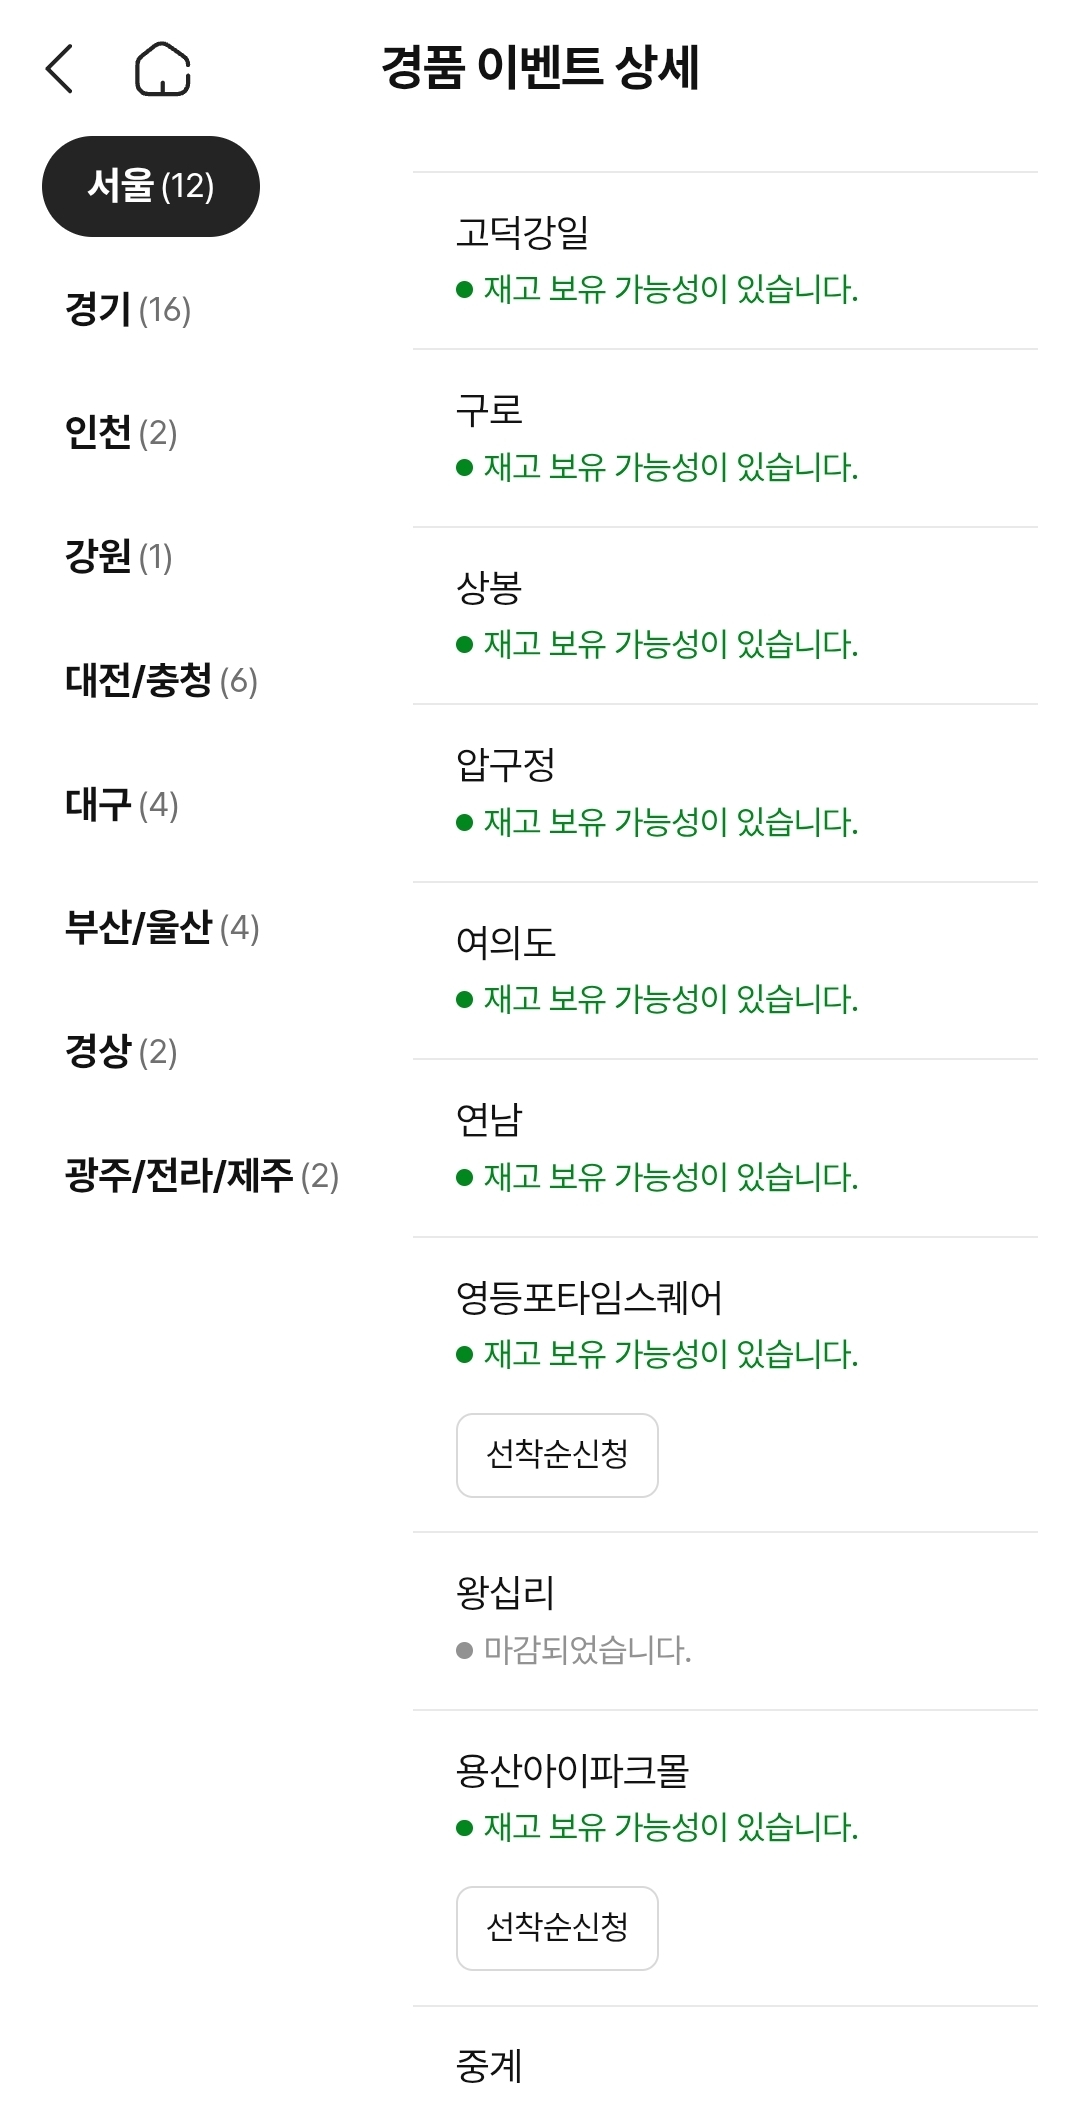Tap the 연남 store entry
This screenshot has width=1080, height=2107.
(x=724, y=1147)
